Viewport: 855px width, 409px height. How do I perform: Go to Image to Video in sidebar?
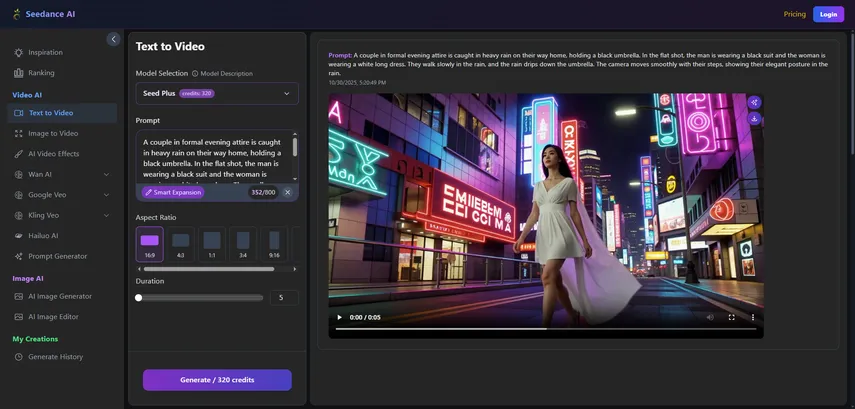53,133
